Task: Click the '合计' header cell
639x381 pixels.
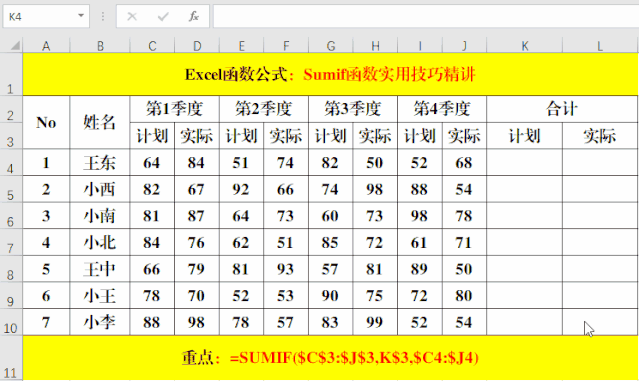Action: [562, 109]
